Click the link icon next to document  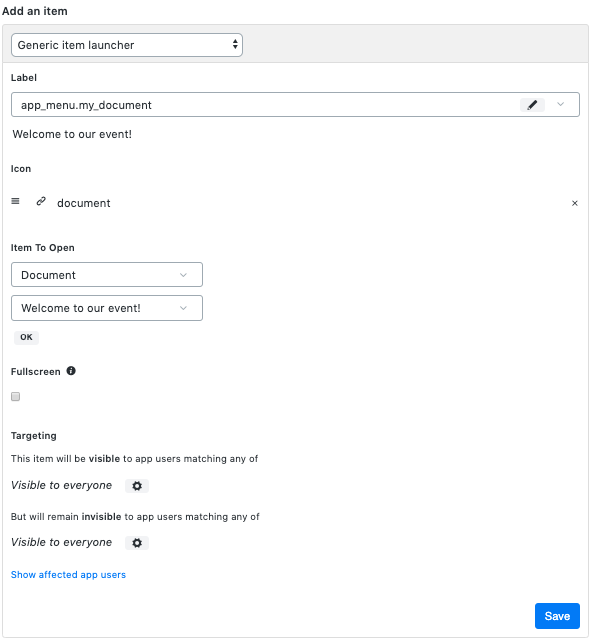click(x=41, y=201)
